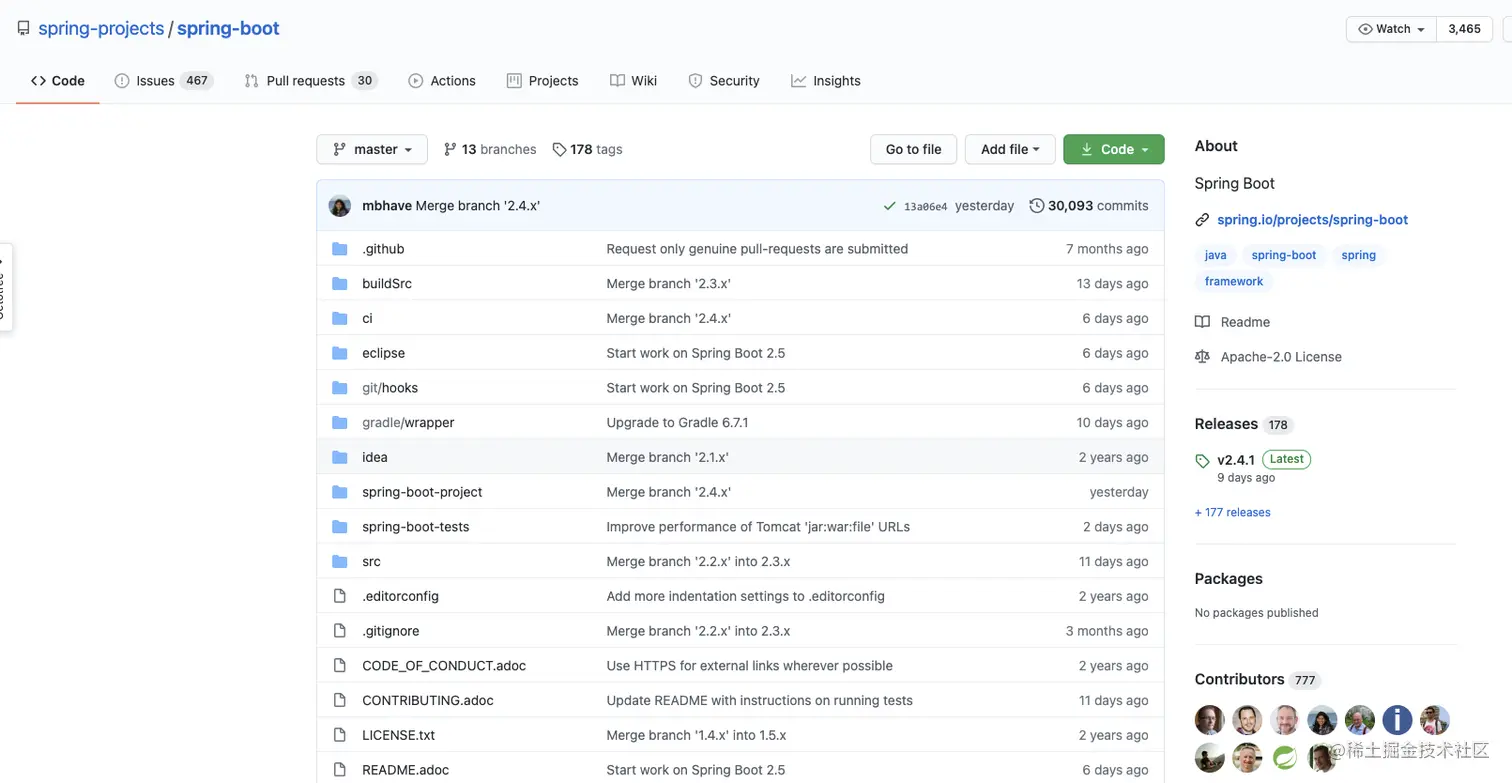The image size is (1512, 783).
Task: Click the folder icon for .github
Action: click(340, 249)
